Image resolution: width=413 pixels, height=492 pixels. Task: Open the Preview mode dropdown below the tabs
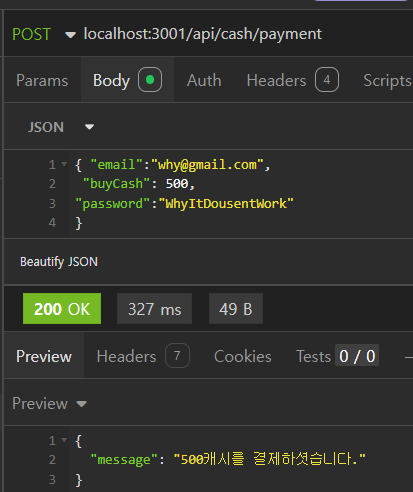(49, 403)
